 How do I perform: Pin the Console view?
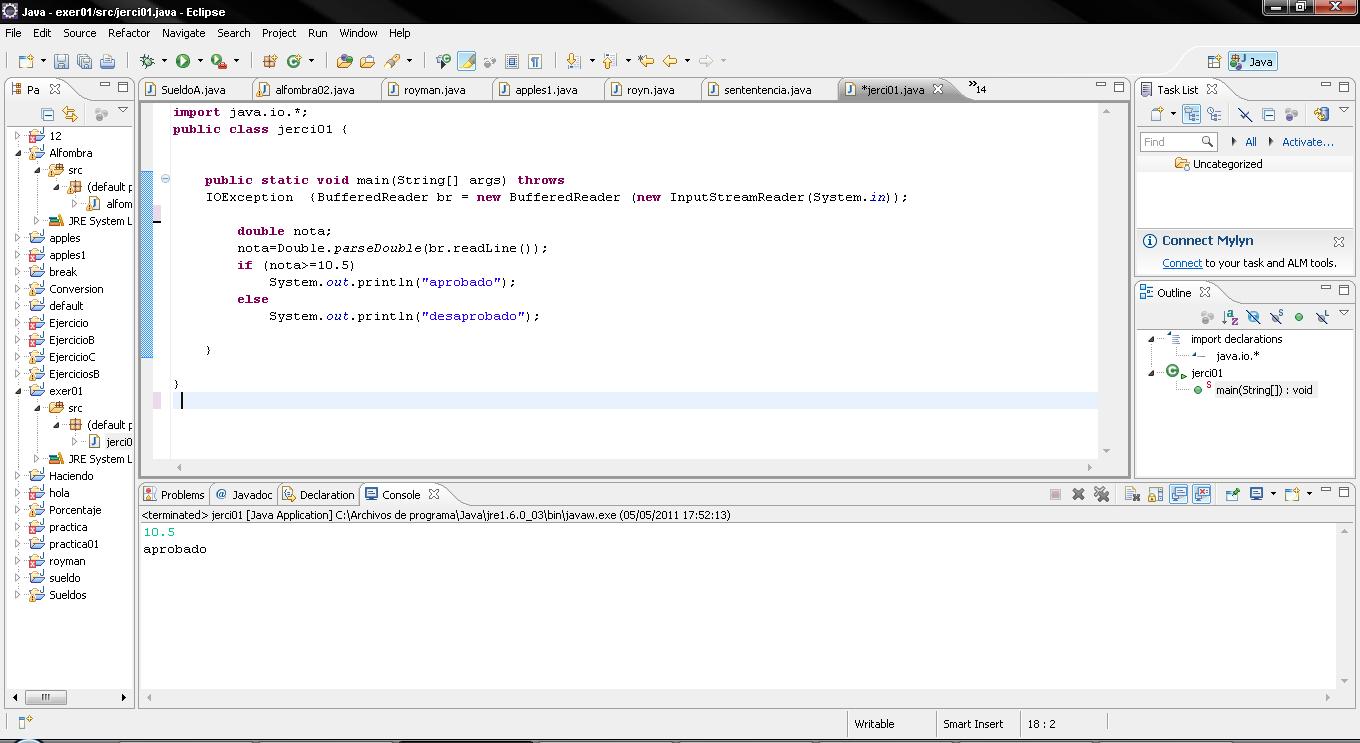(x=1232, y=494)
